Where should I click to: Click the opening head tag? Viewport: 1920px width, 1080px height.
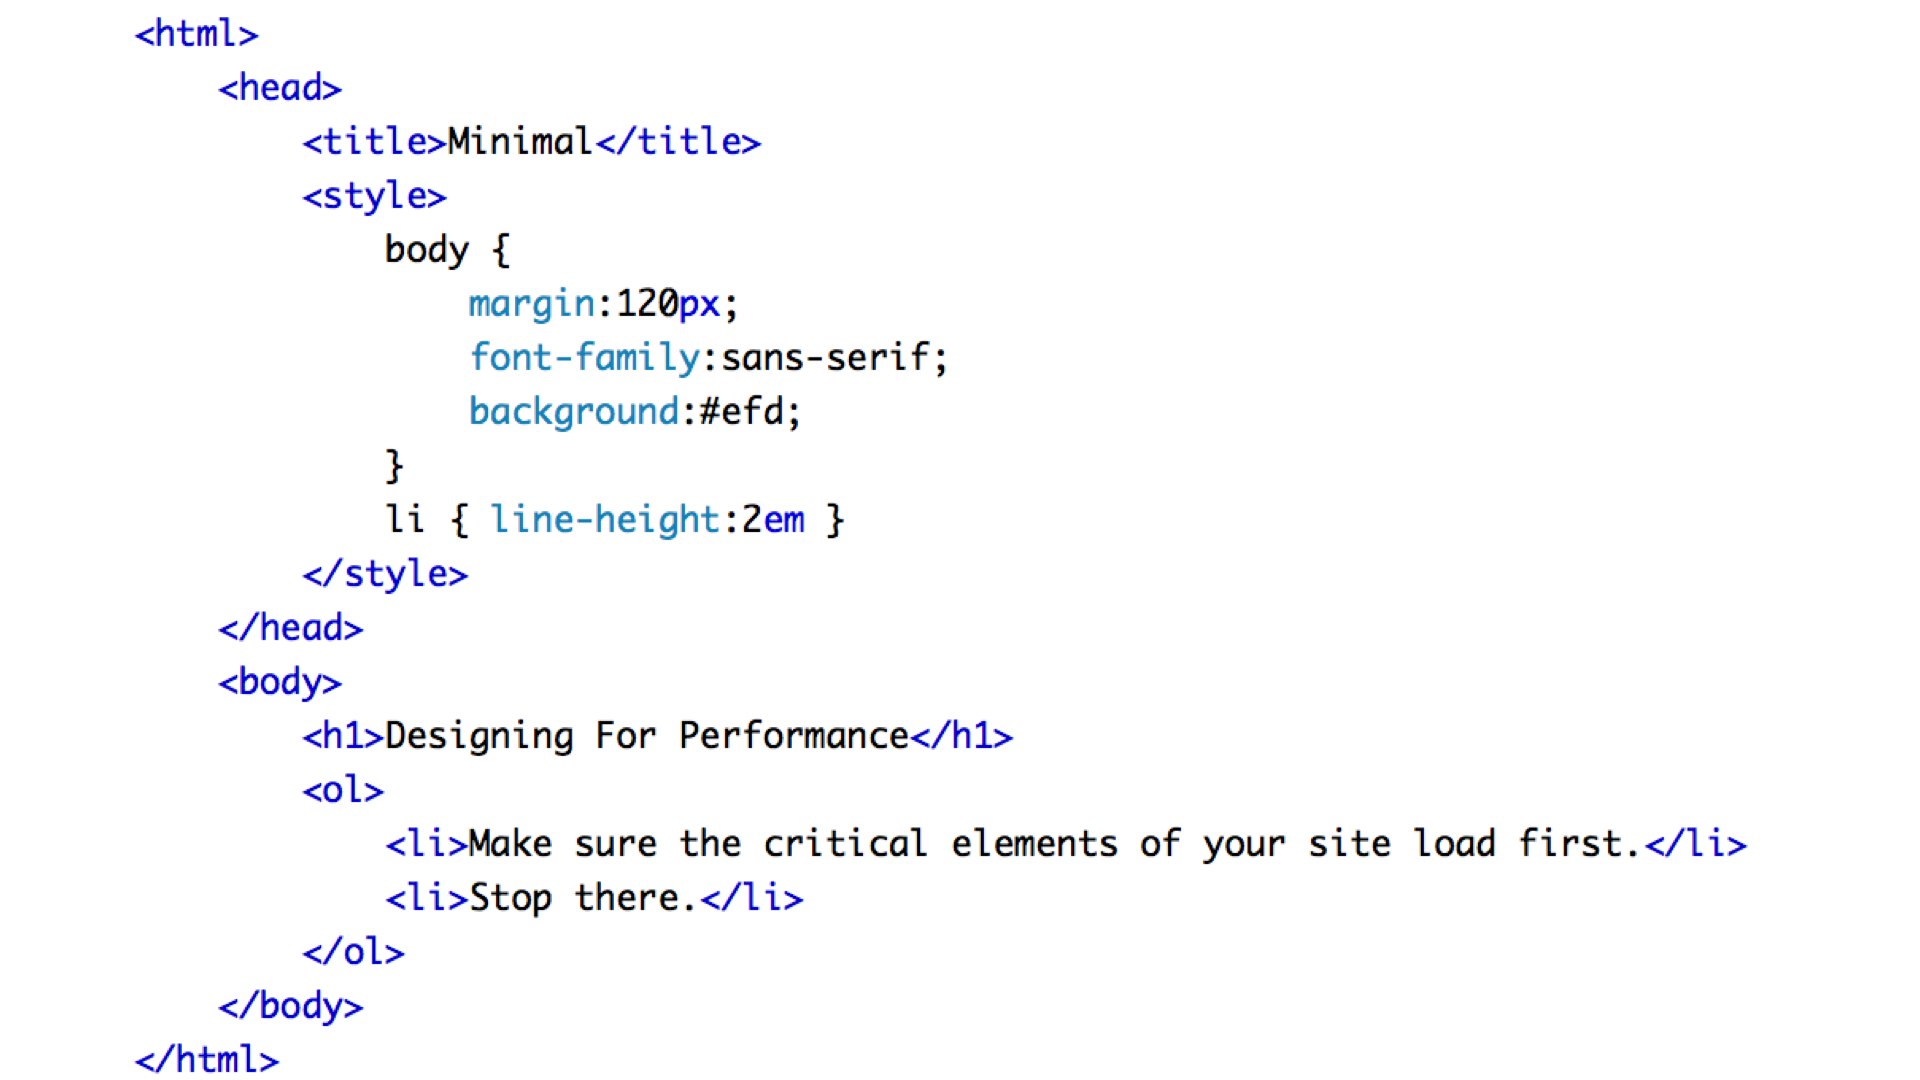click(280, 88)
